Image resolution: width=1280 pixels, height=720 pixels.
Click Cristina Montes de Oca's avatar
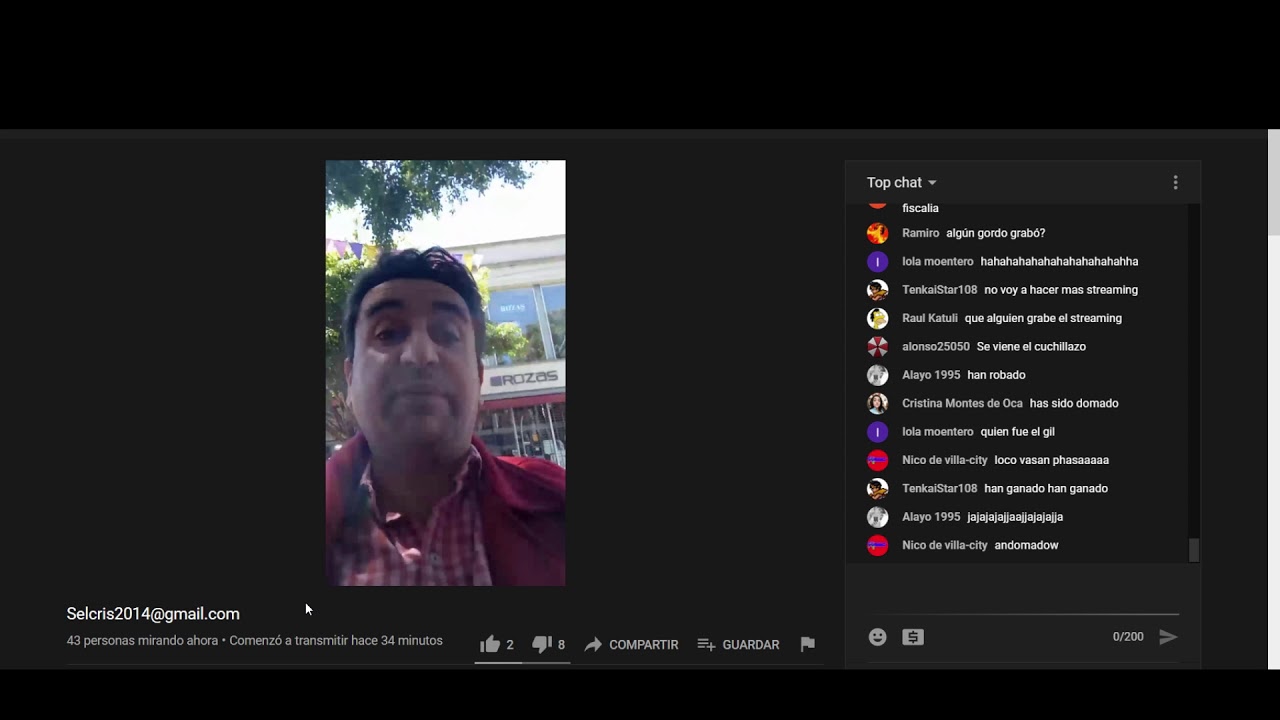click(877, 403)
